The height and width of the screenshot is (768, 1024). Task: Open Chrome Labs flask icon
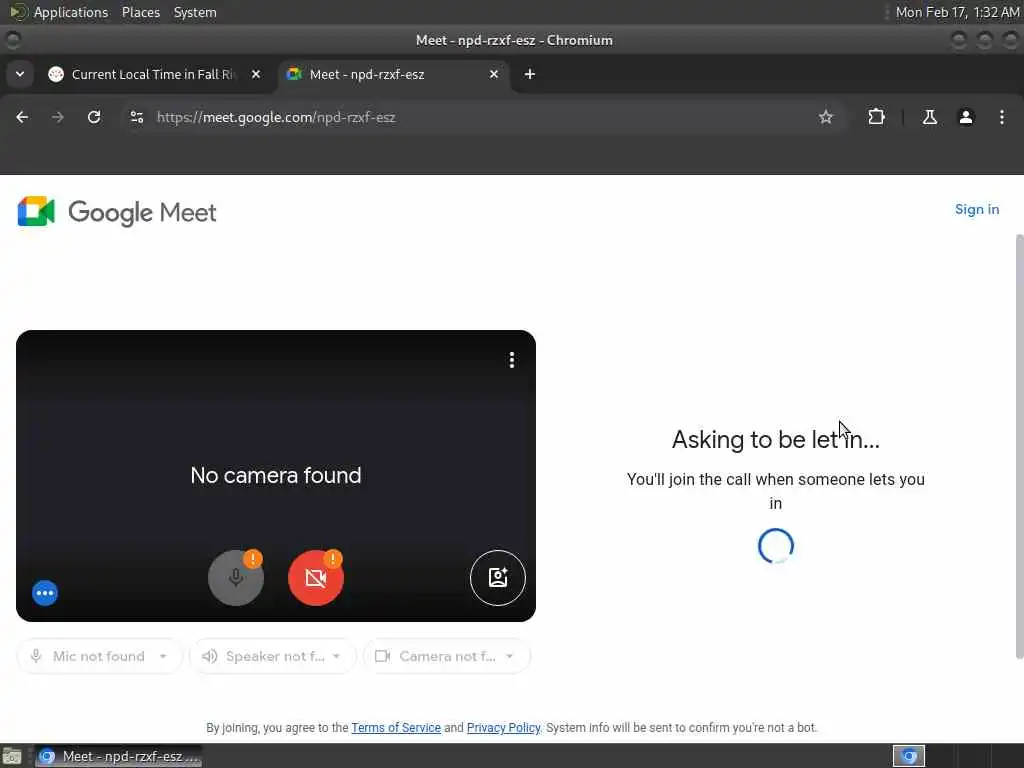pyautogui.click(x=929, y=117)
